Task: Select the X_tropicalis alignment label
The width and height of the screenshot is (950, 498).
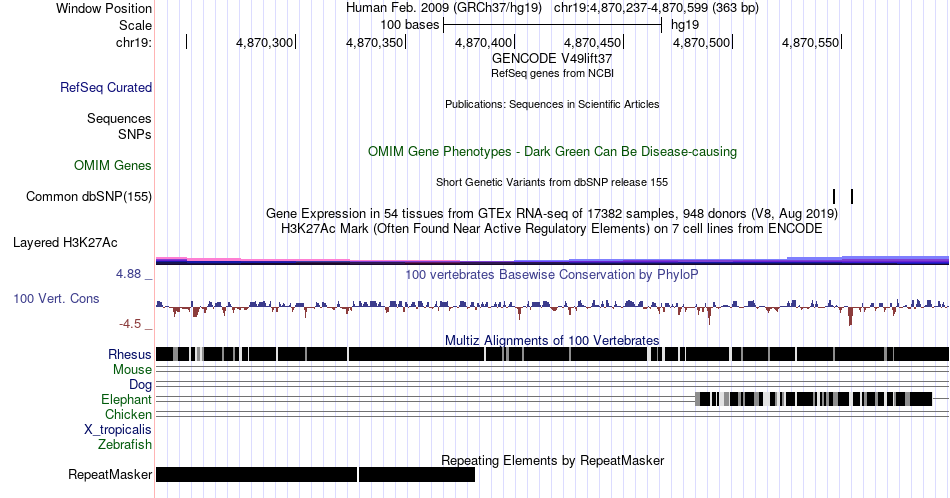Action: click(x=118, y=430)
